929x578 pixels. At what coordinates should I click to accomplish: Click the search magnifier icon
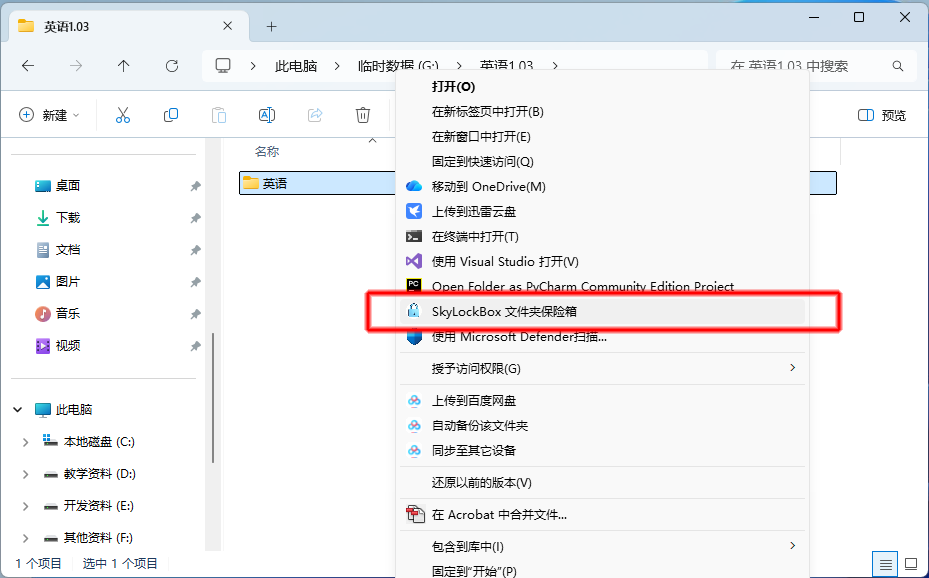tap(898, 66)
